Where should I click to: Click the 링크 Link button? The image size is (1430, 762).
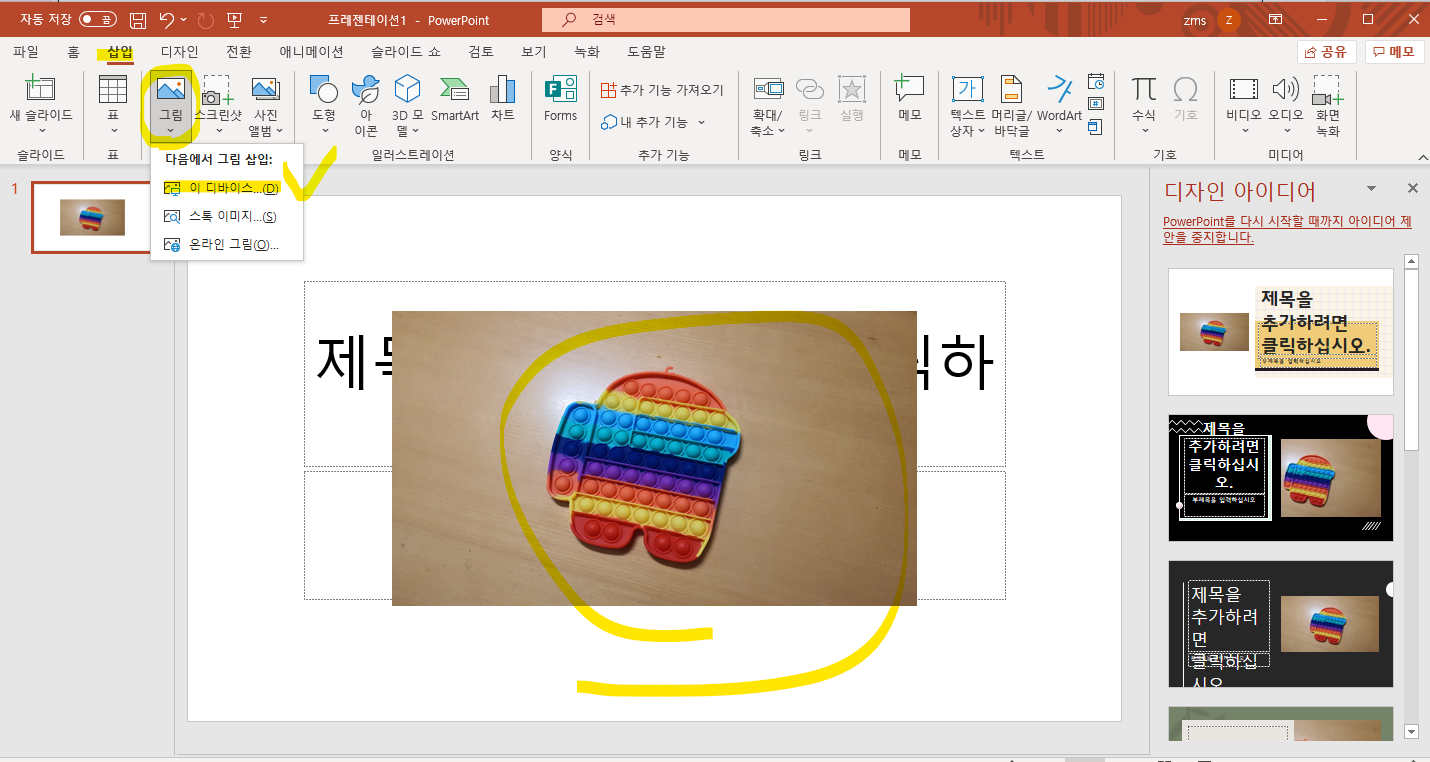(809, 105)
